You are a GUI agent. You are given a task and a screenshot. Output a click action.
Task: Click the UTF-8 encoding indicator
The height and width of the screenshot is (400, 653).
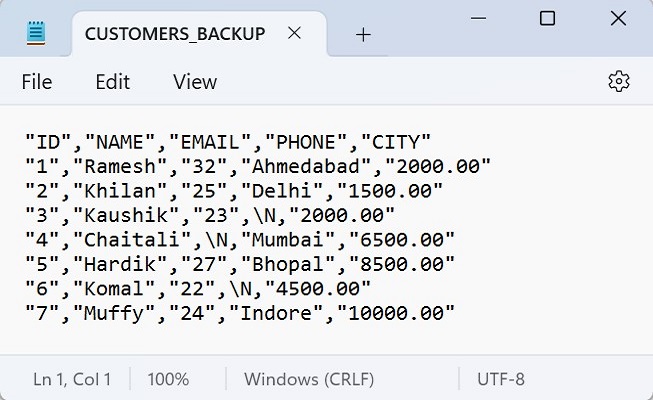tap(502, 379)
